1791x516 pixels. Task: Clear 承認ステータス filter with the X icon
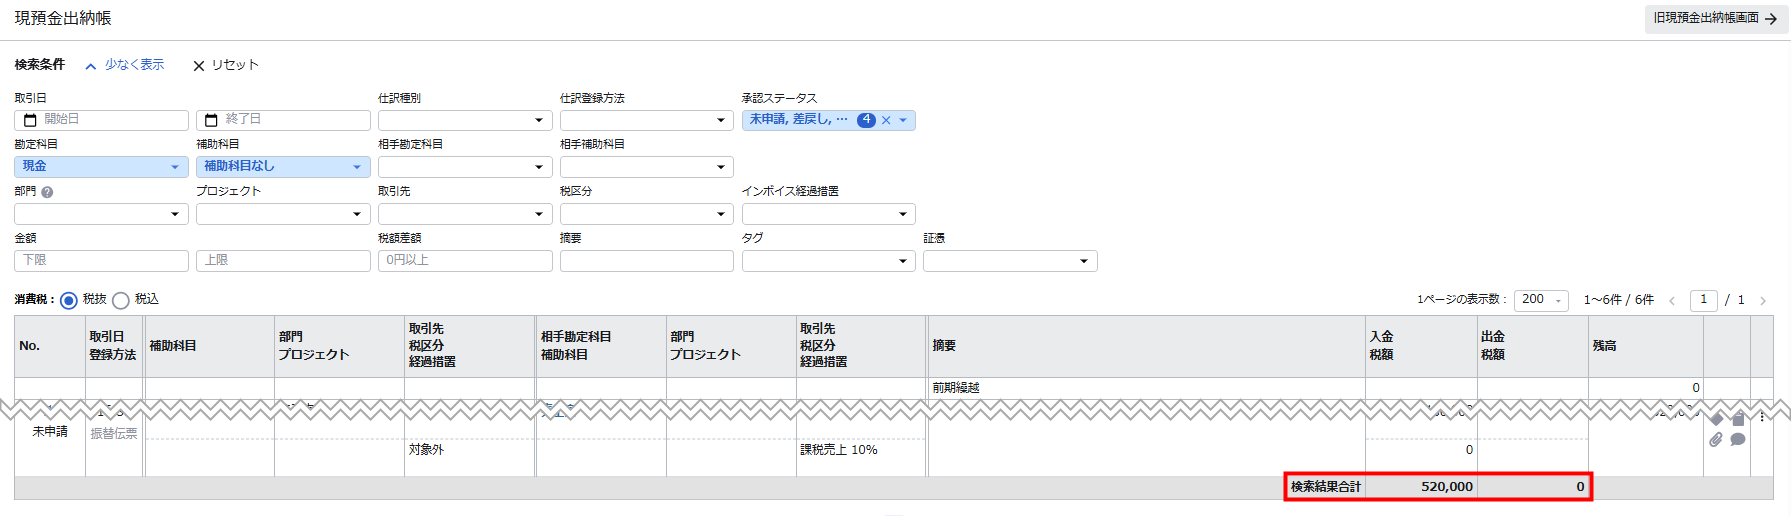886,120
